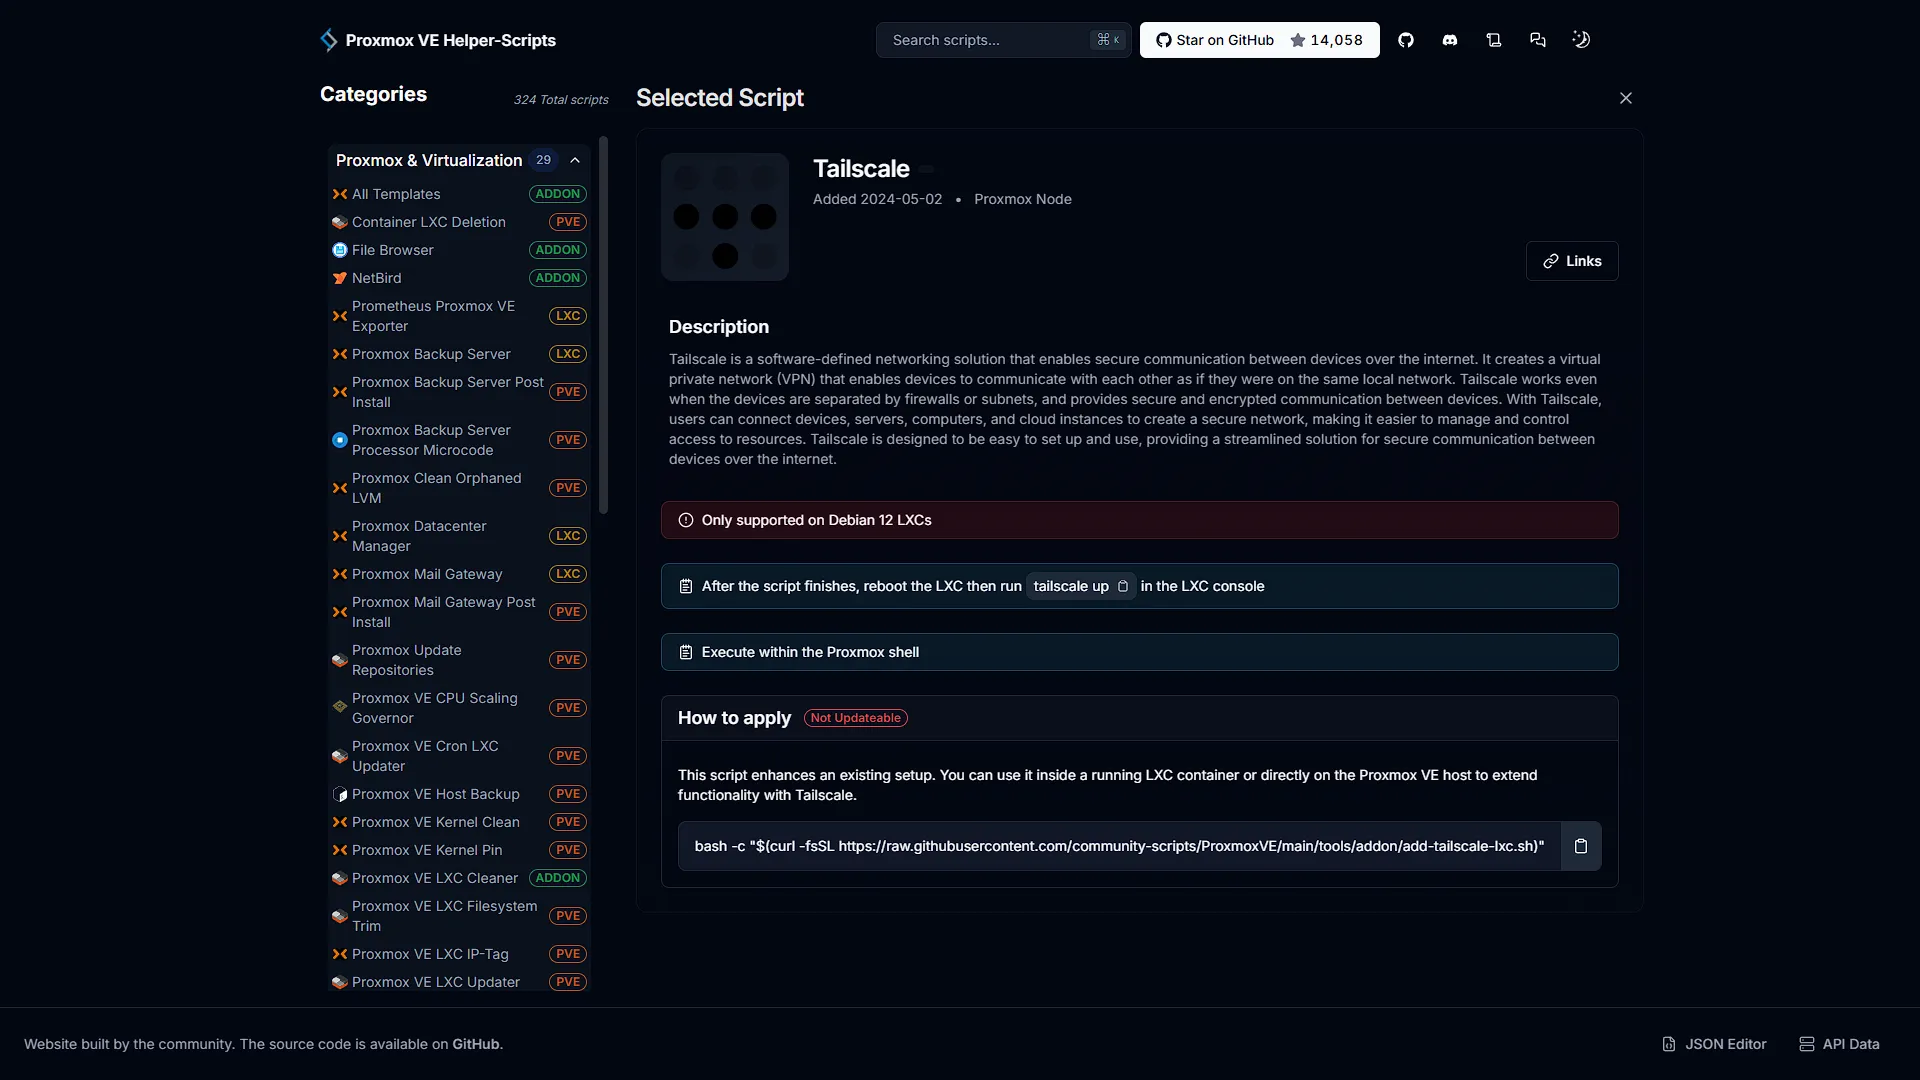The width and height of the screenshot is (1920, 1080).
Task: Click PVE badge on Kernel Pin row
Action: click(x=568, y=850)
